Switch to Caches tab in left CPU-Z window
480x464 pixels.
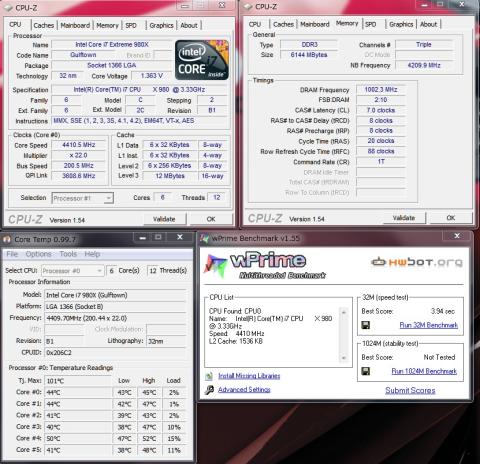[x=44, y=25]
